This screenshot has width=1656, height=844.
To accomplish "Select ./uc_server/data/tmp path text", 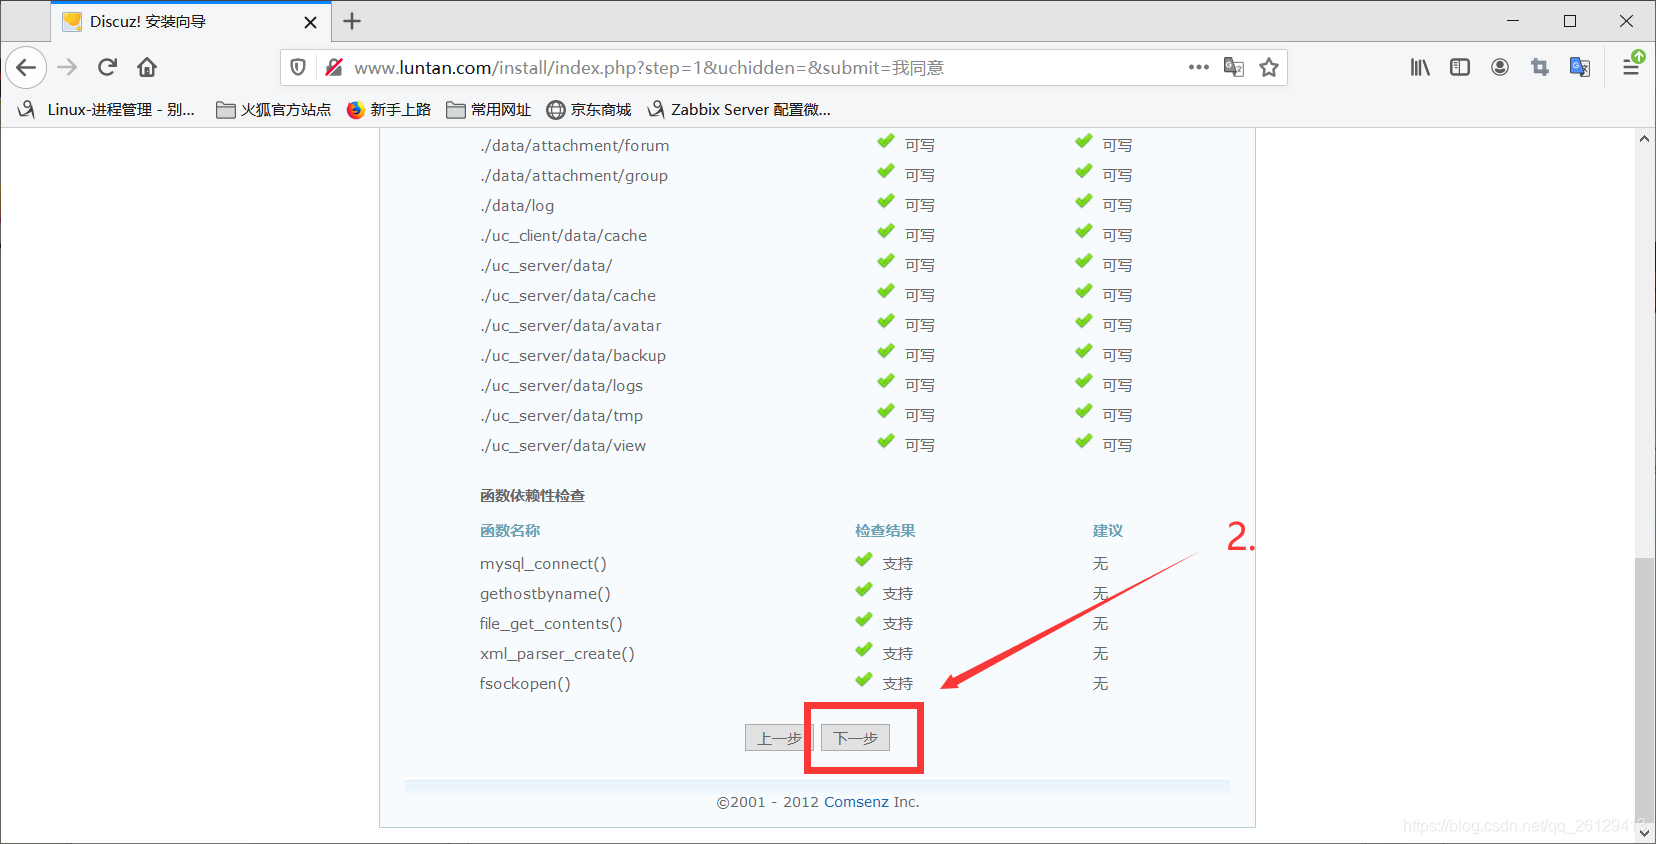I will pyautogui.click(x=561, y=415).
